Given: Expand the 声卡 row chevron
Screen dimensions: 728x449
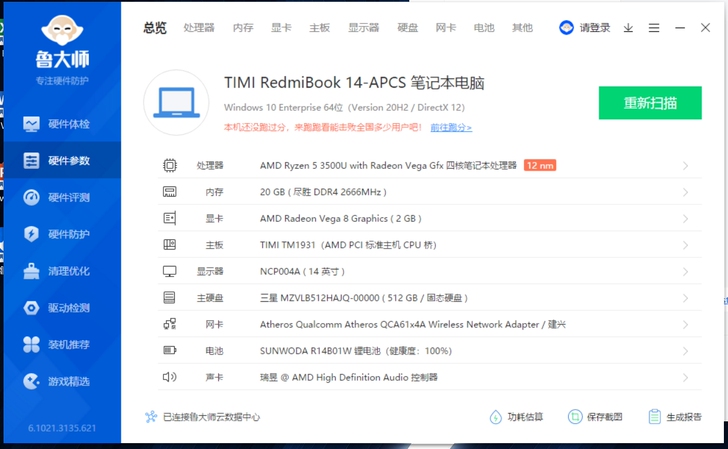Looking at the screenshot, I should [x=685, y=377].
